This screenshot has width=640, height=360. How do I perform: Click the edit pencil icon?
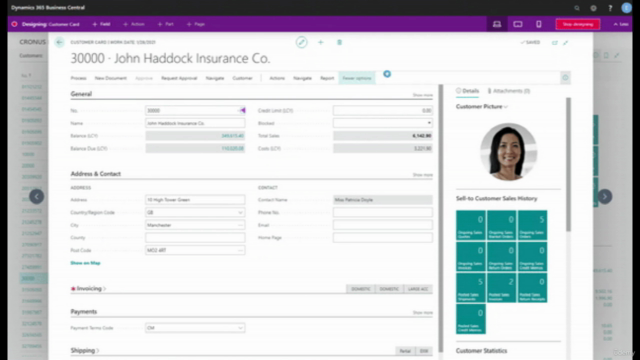[302, 42]
